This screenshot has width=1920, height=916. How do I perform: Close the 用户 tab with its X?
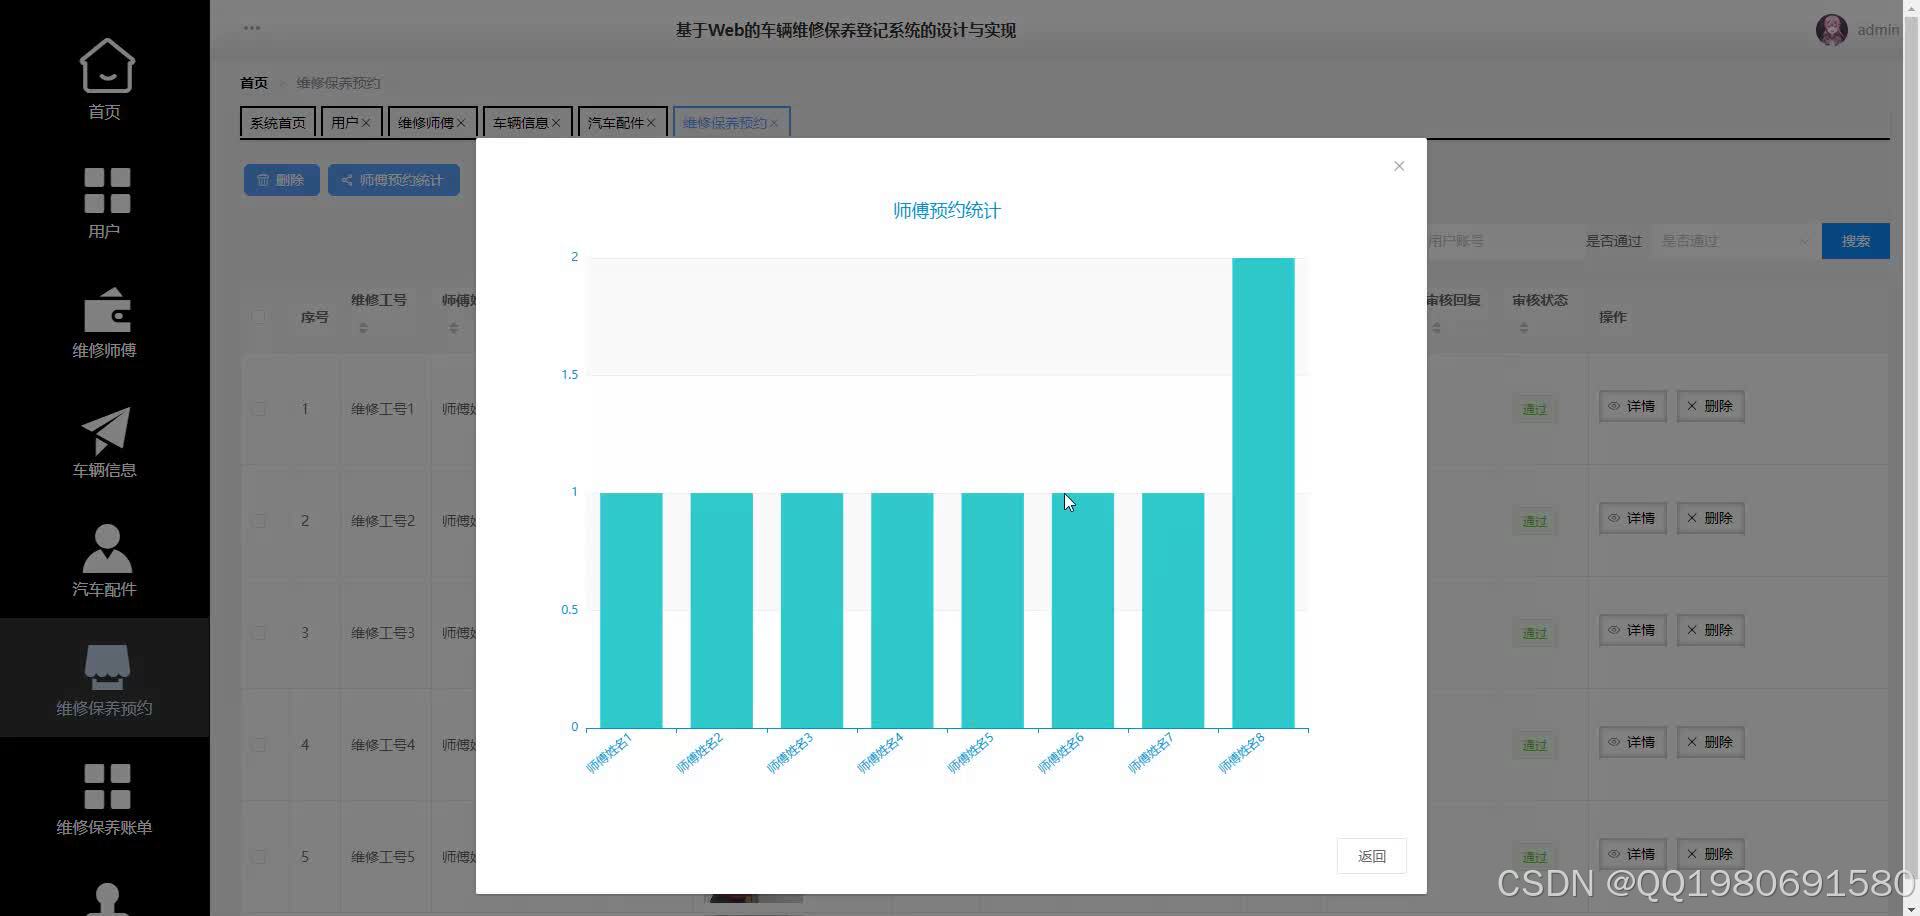pos(366,123)
